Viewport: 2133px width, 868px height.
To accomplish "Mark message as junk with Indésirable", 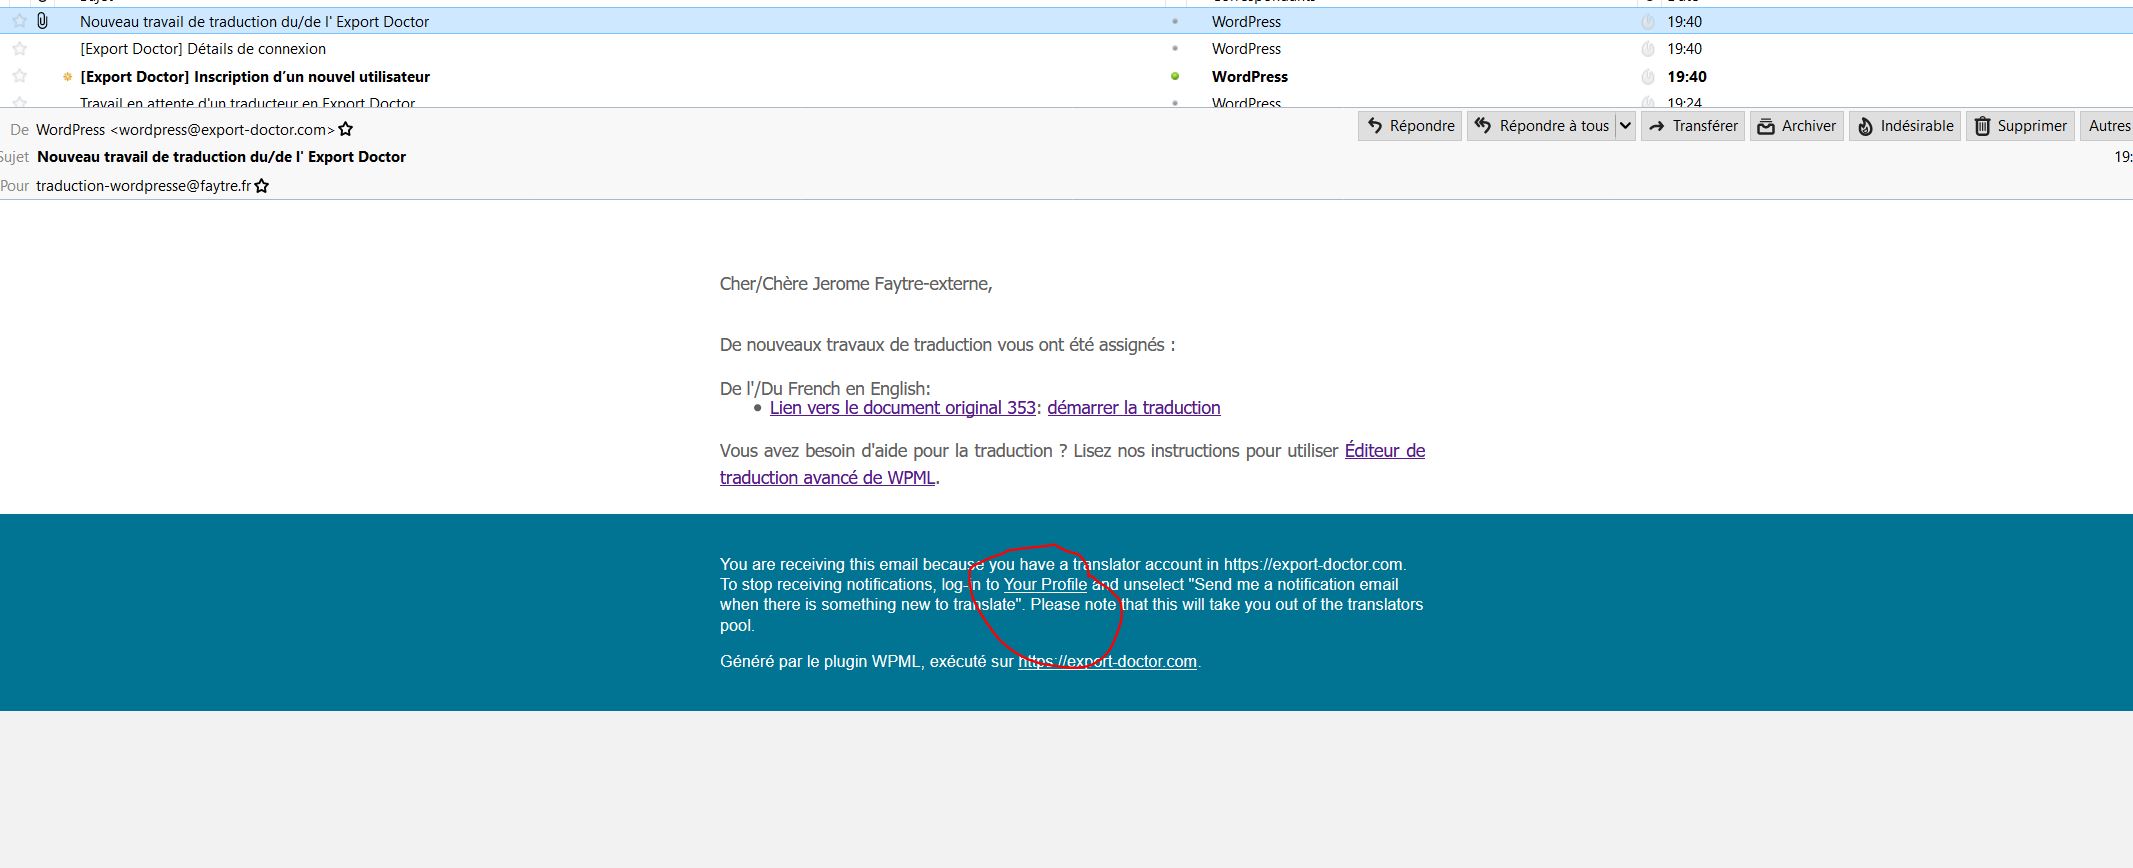I will [1905, 126].
